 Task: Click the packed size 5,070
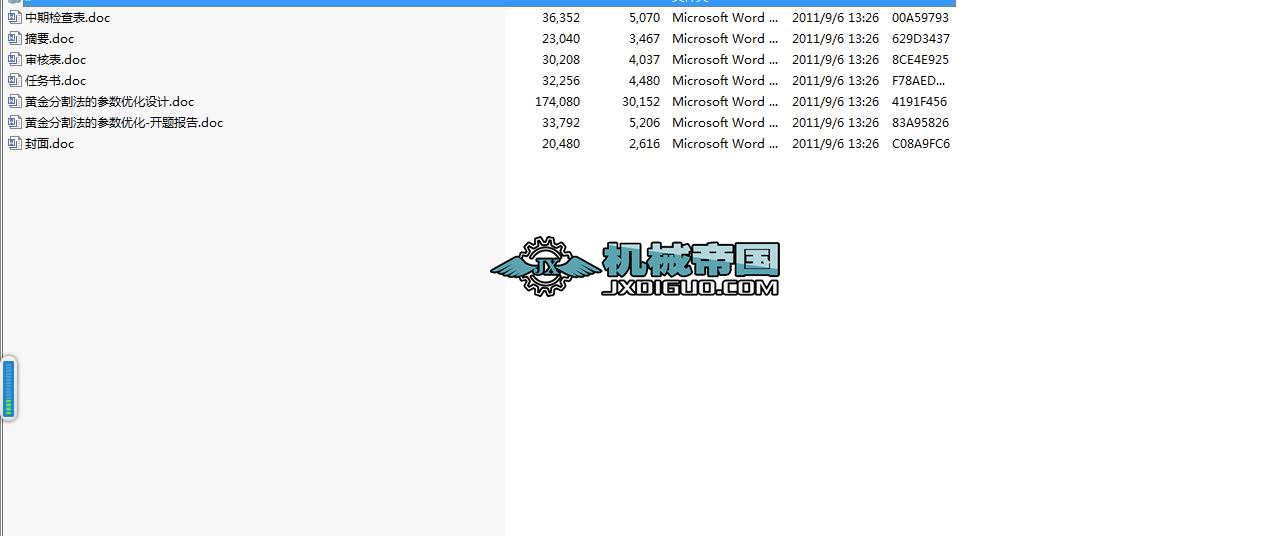[x=645, y=18]
